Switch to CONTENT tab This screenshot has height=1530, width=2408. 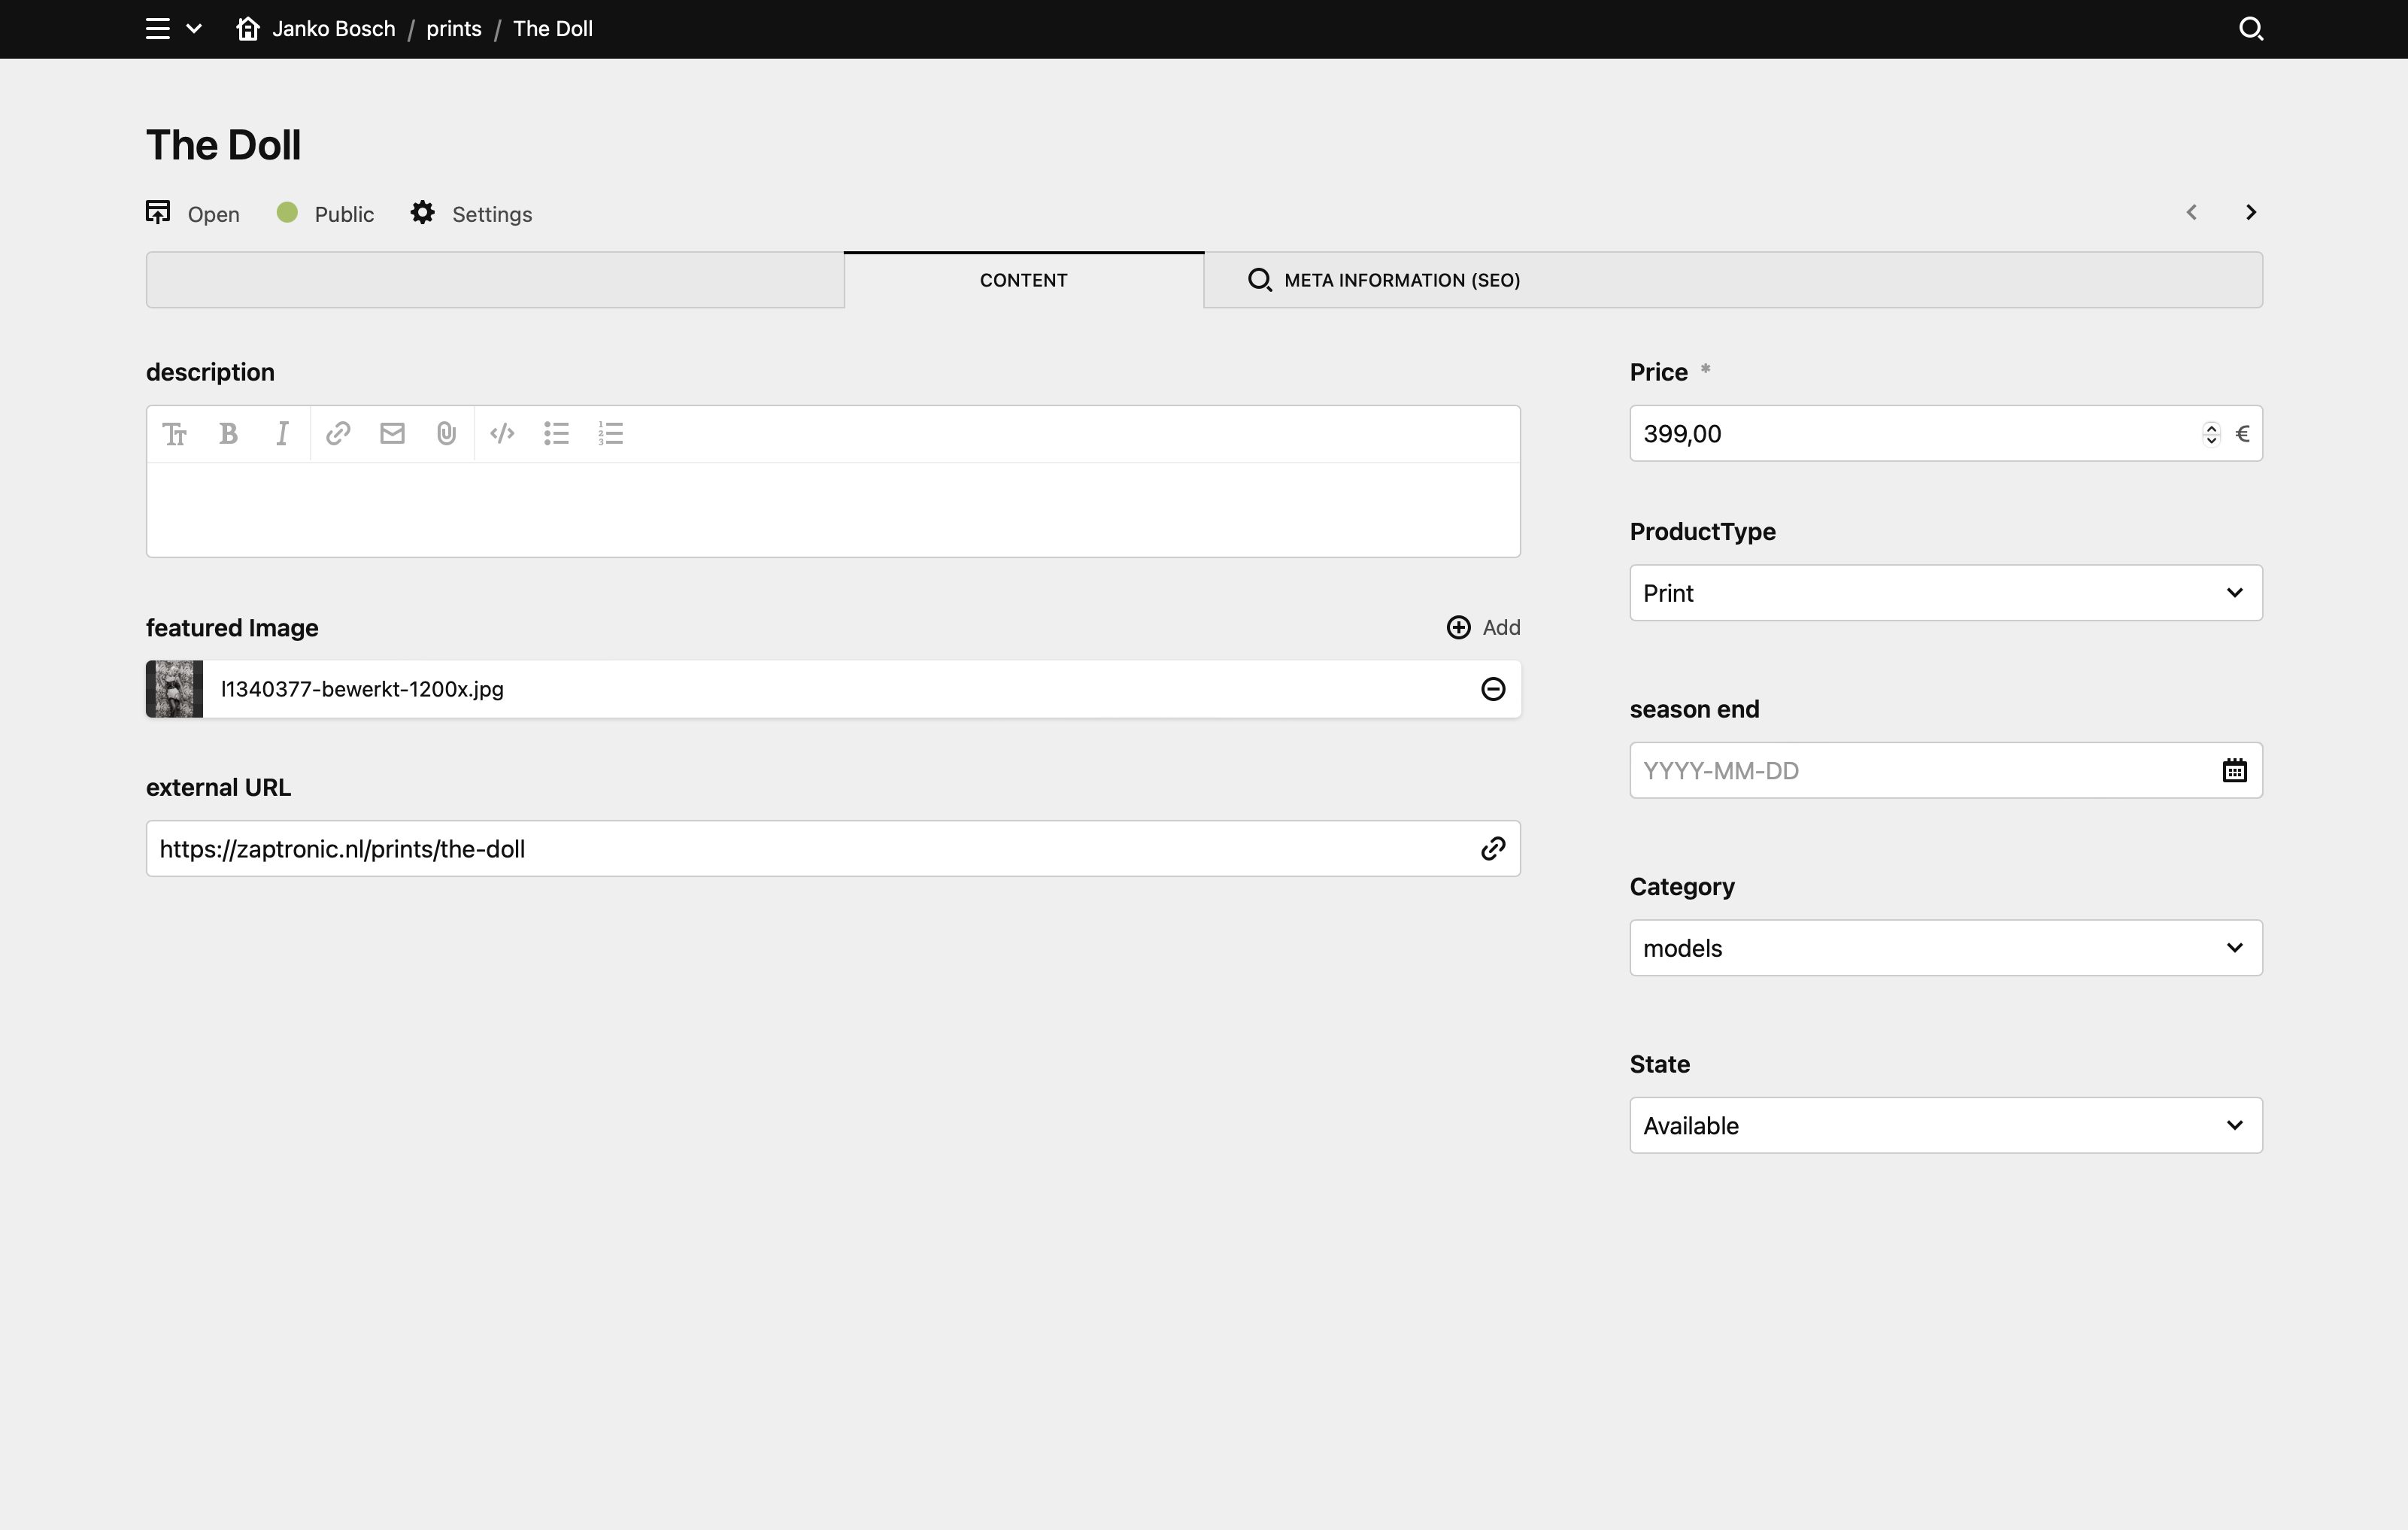[x=1024, y=280]
